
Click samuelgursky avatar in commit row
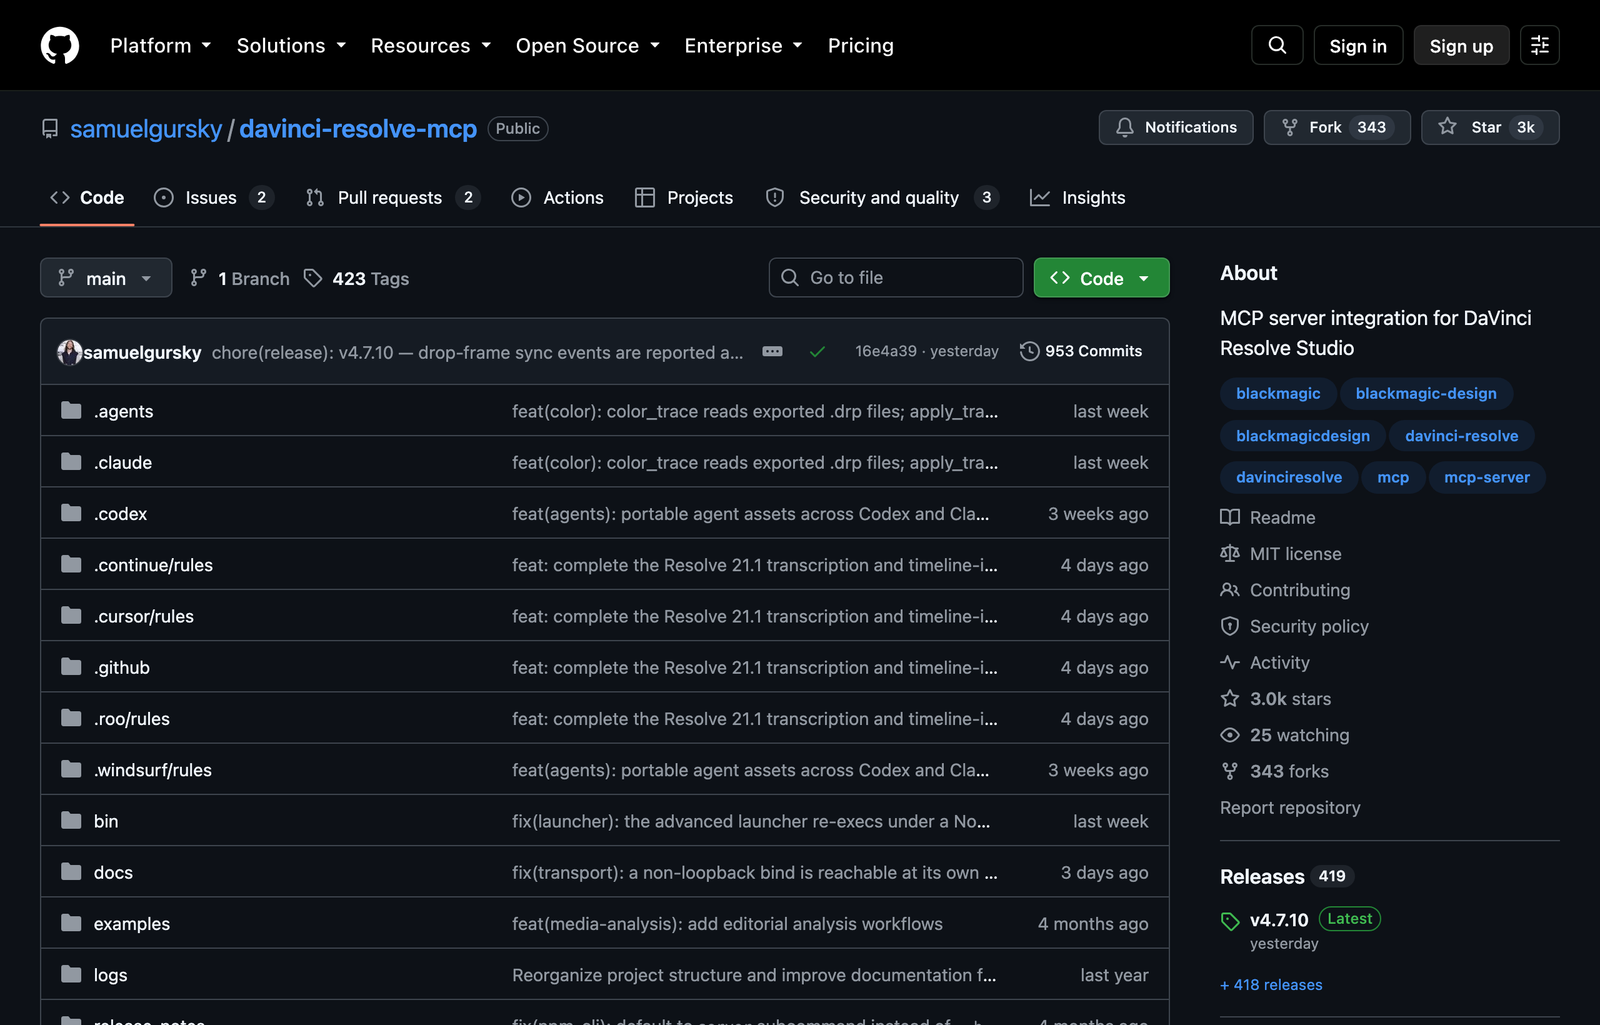pos(70,352)
